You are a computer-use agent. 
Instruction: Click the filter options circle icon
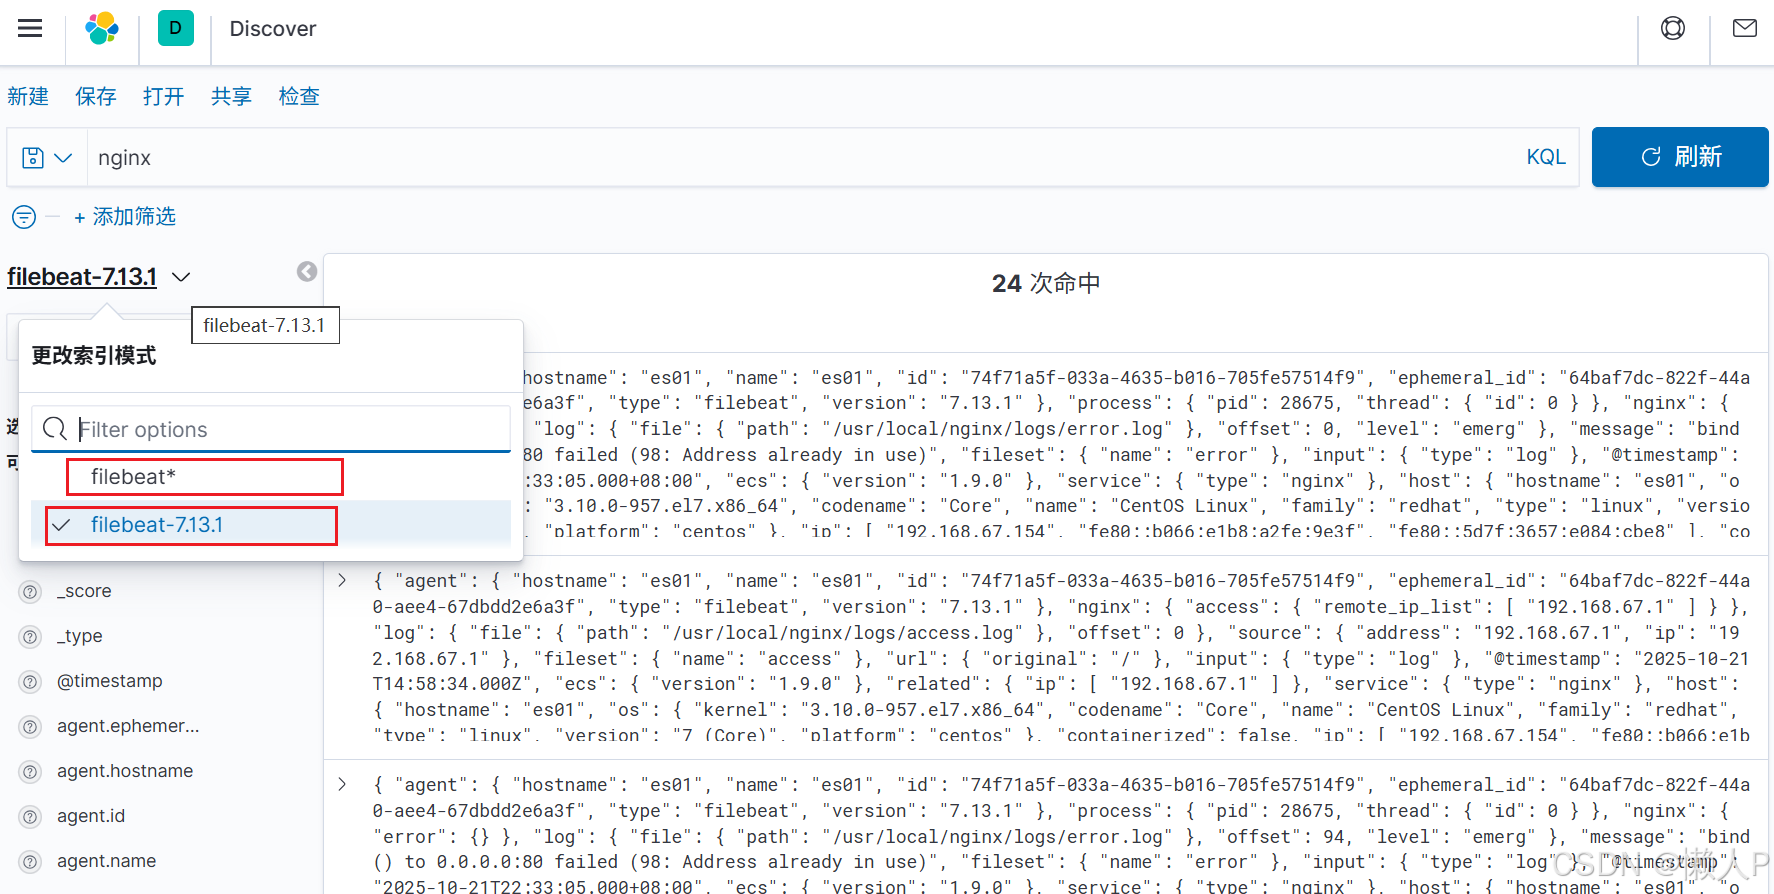coord(24,217)
